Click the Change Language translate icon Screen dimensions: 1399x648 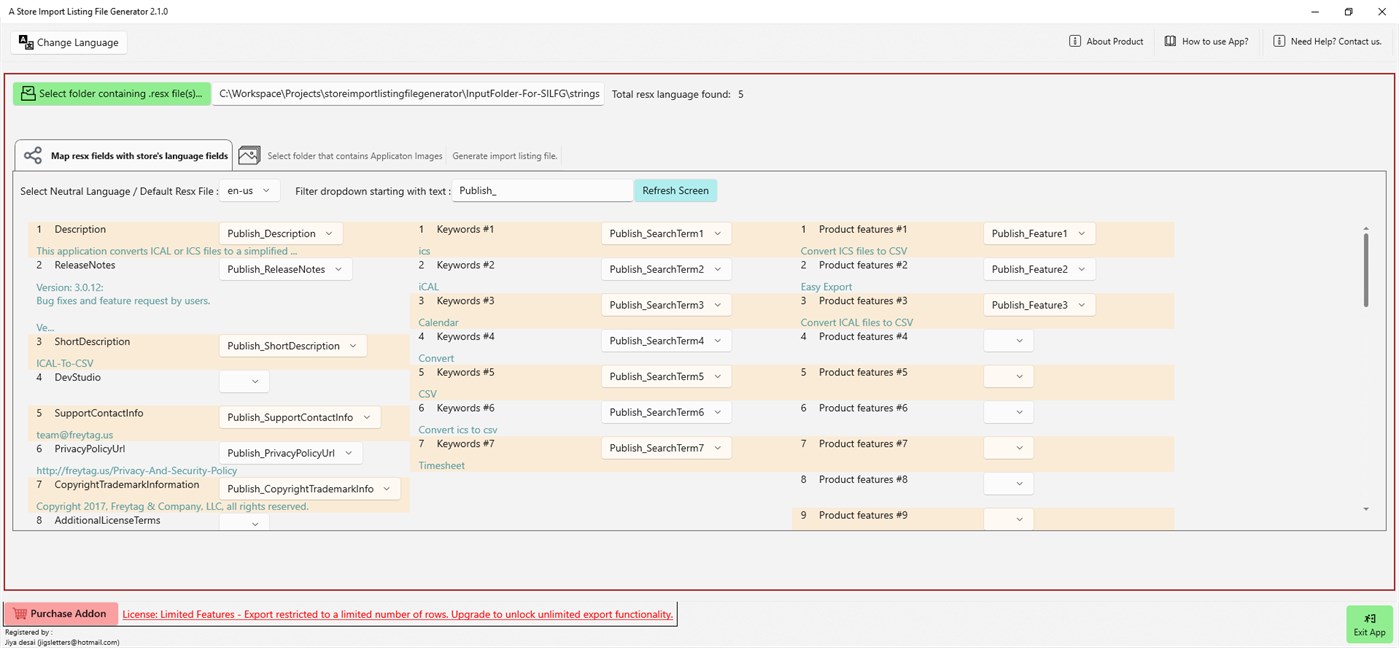(26, 42)
